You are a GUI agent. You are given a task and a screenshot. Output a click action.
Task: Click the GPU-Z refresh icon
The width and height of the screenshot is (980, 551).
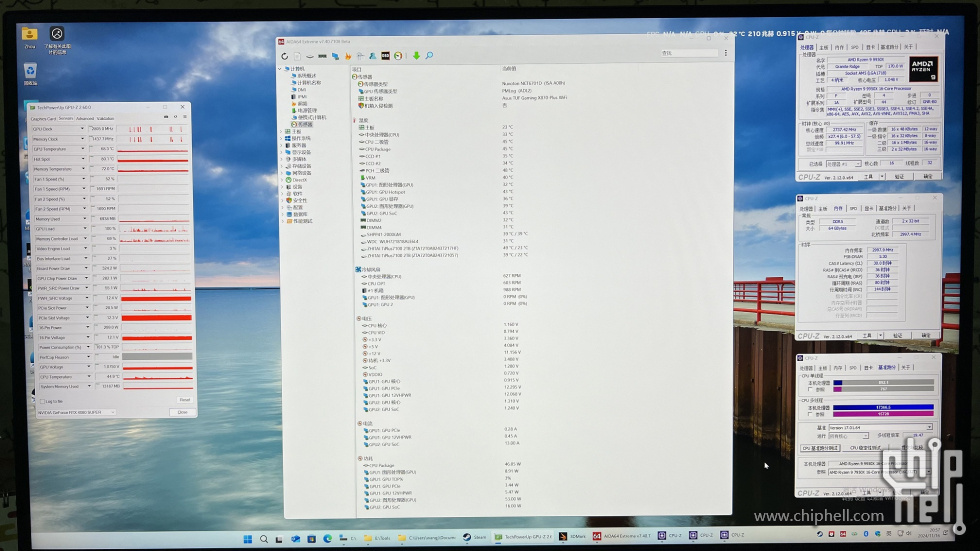click(175, 117)
